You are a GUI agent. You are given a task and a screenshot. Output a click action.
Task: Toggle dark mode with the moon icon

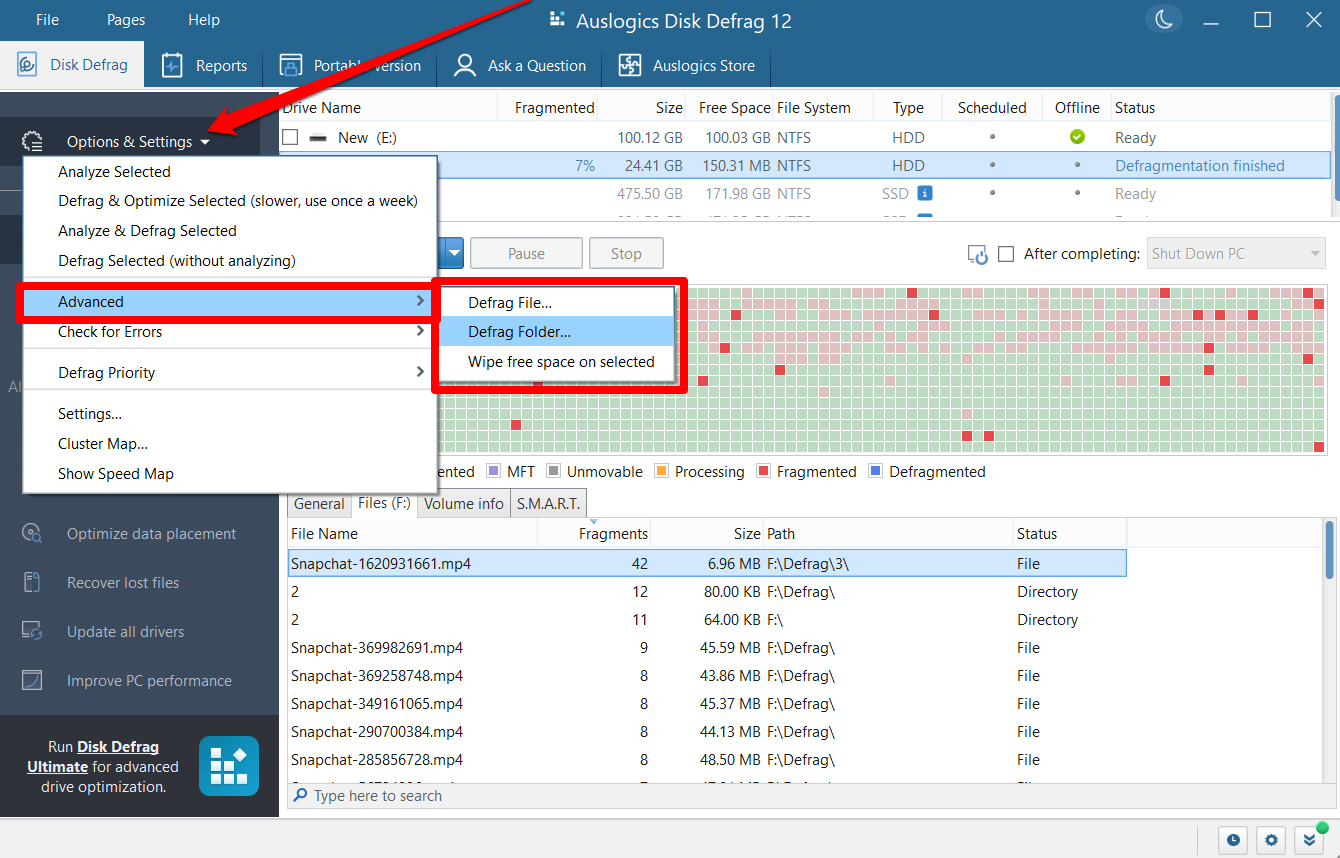tap(1163, 18)
